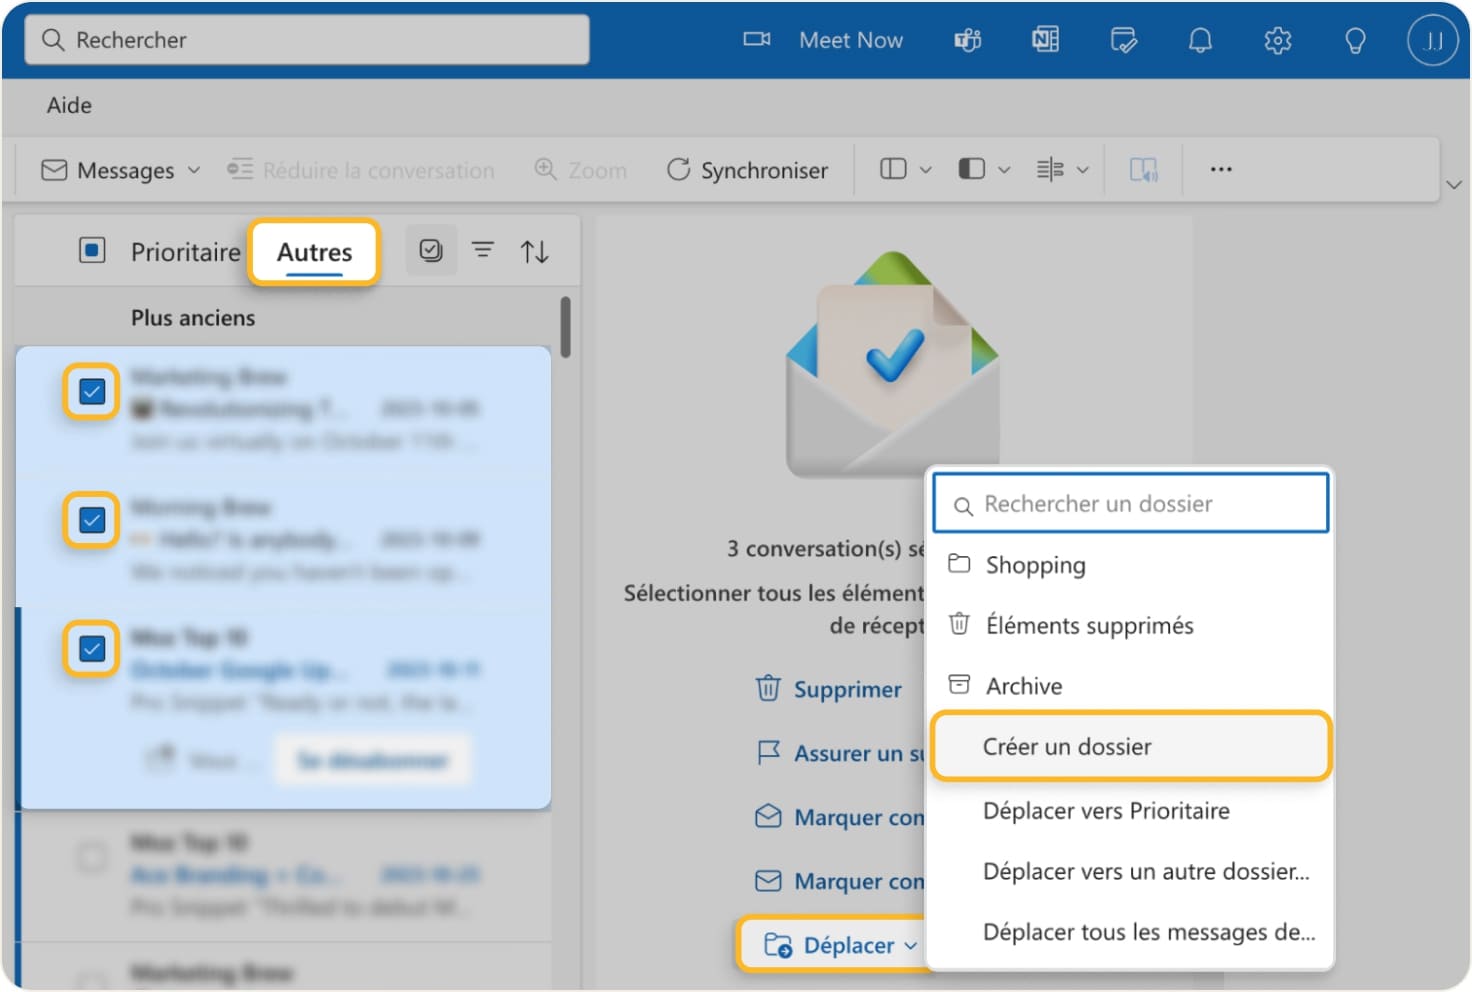The height and width of the screenshot is (992, 1472).
Task: Click the Synchroniser button
Action: pyautogui.click(x=747, y=170)
